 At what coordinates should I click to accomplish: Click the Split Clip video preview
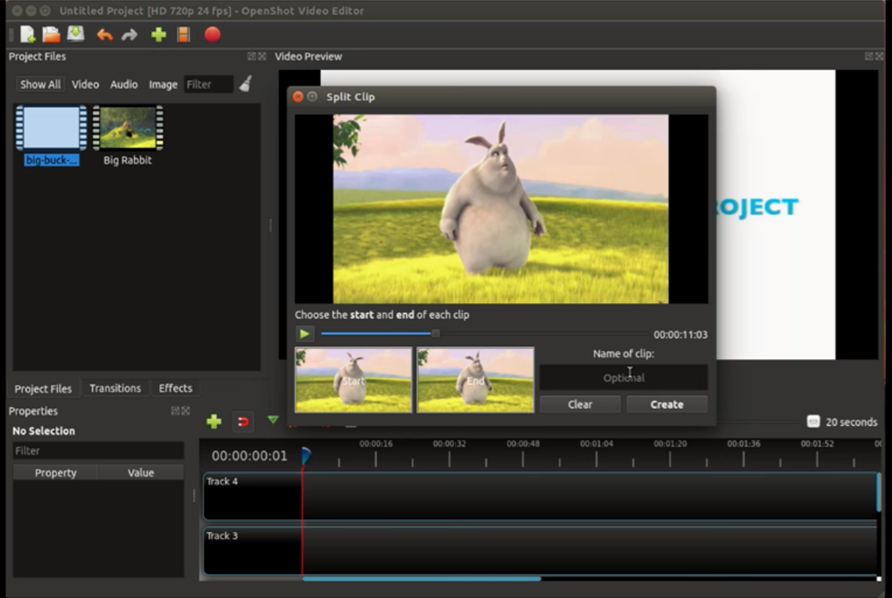(x=501, y=209)
